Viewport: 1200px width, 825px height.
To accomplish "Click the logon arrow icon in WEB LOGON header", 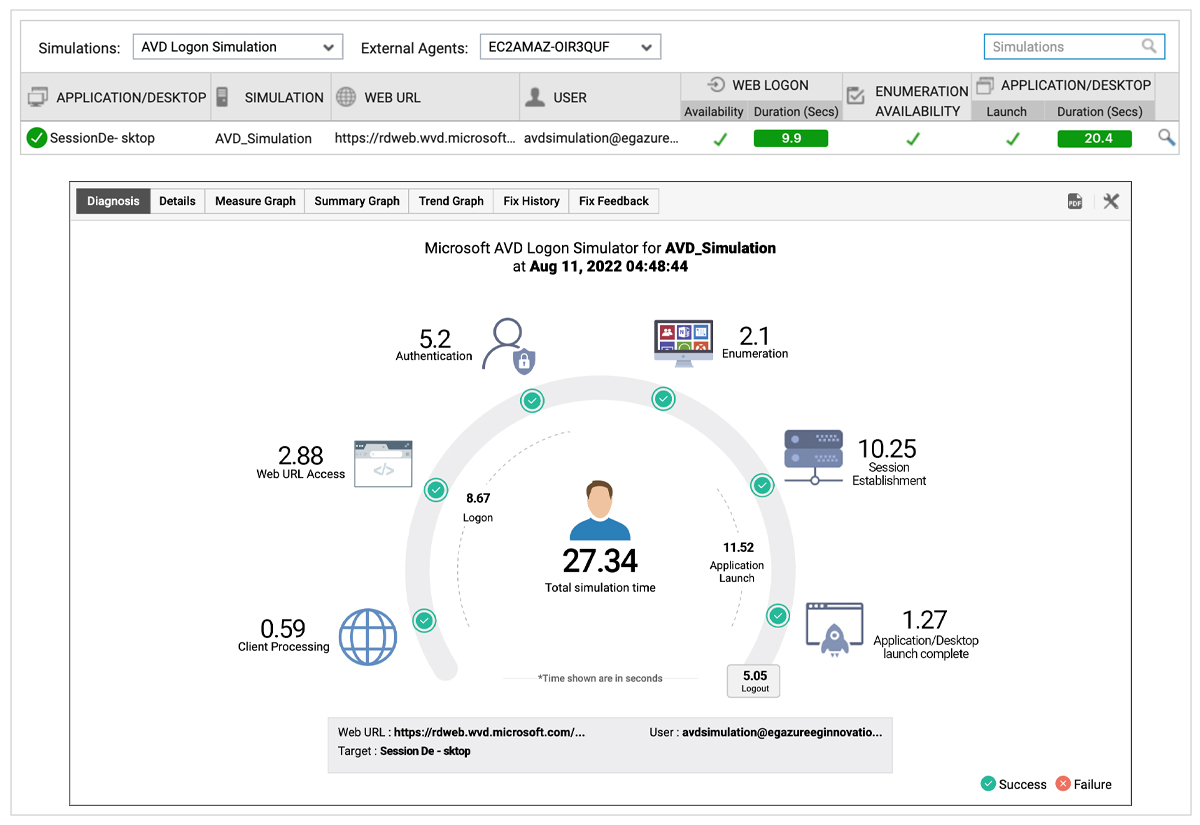I will click(x=715, y=85).
